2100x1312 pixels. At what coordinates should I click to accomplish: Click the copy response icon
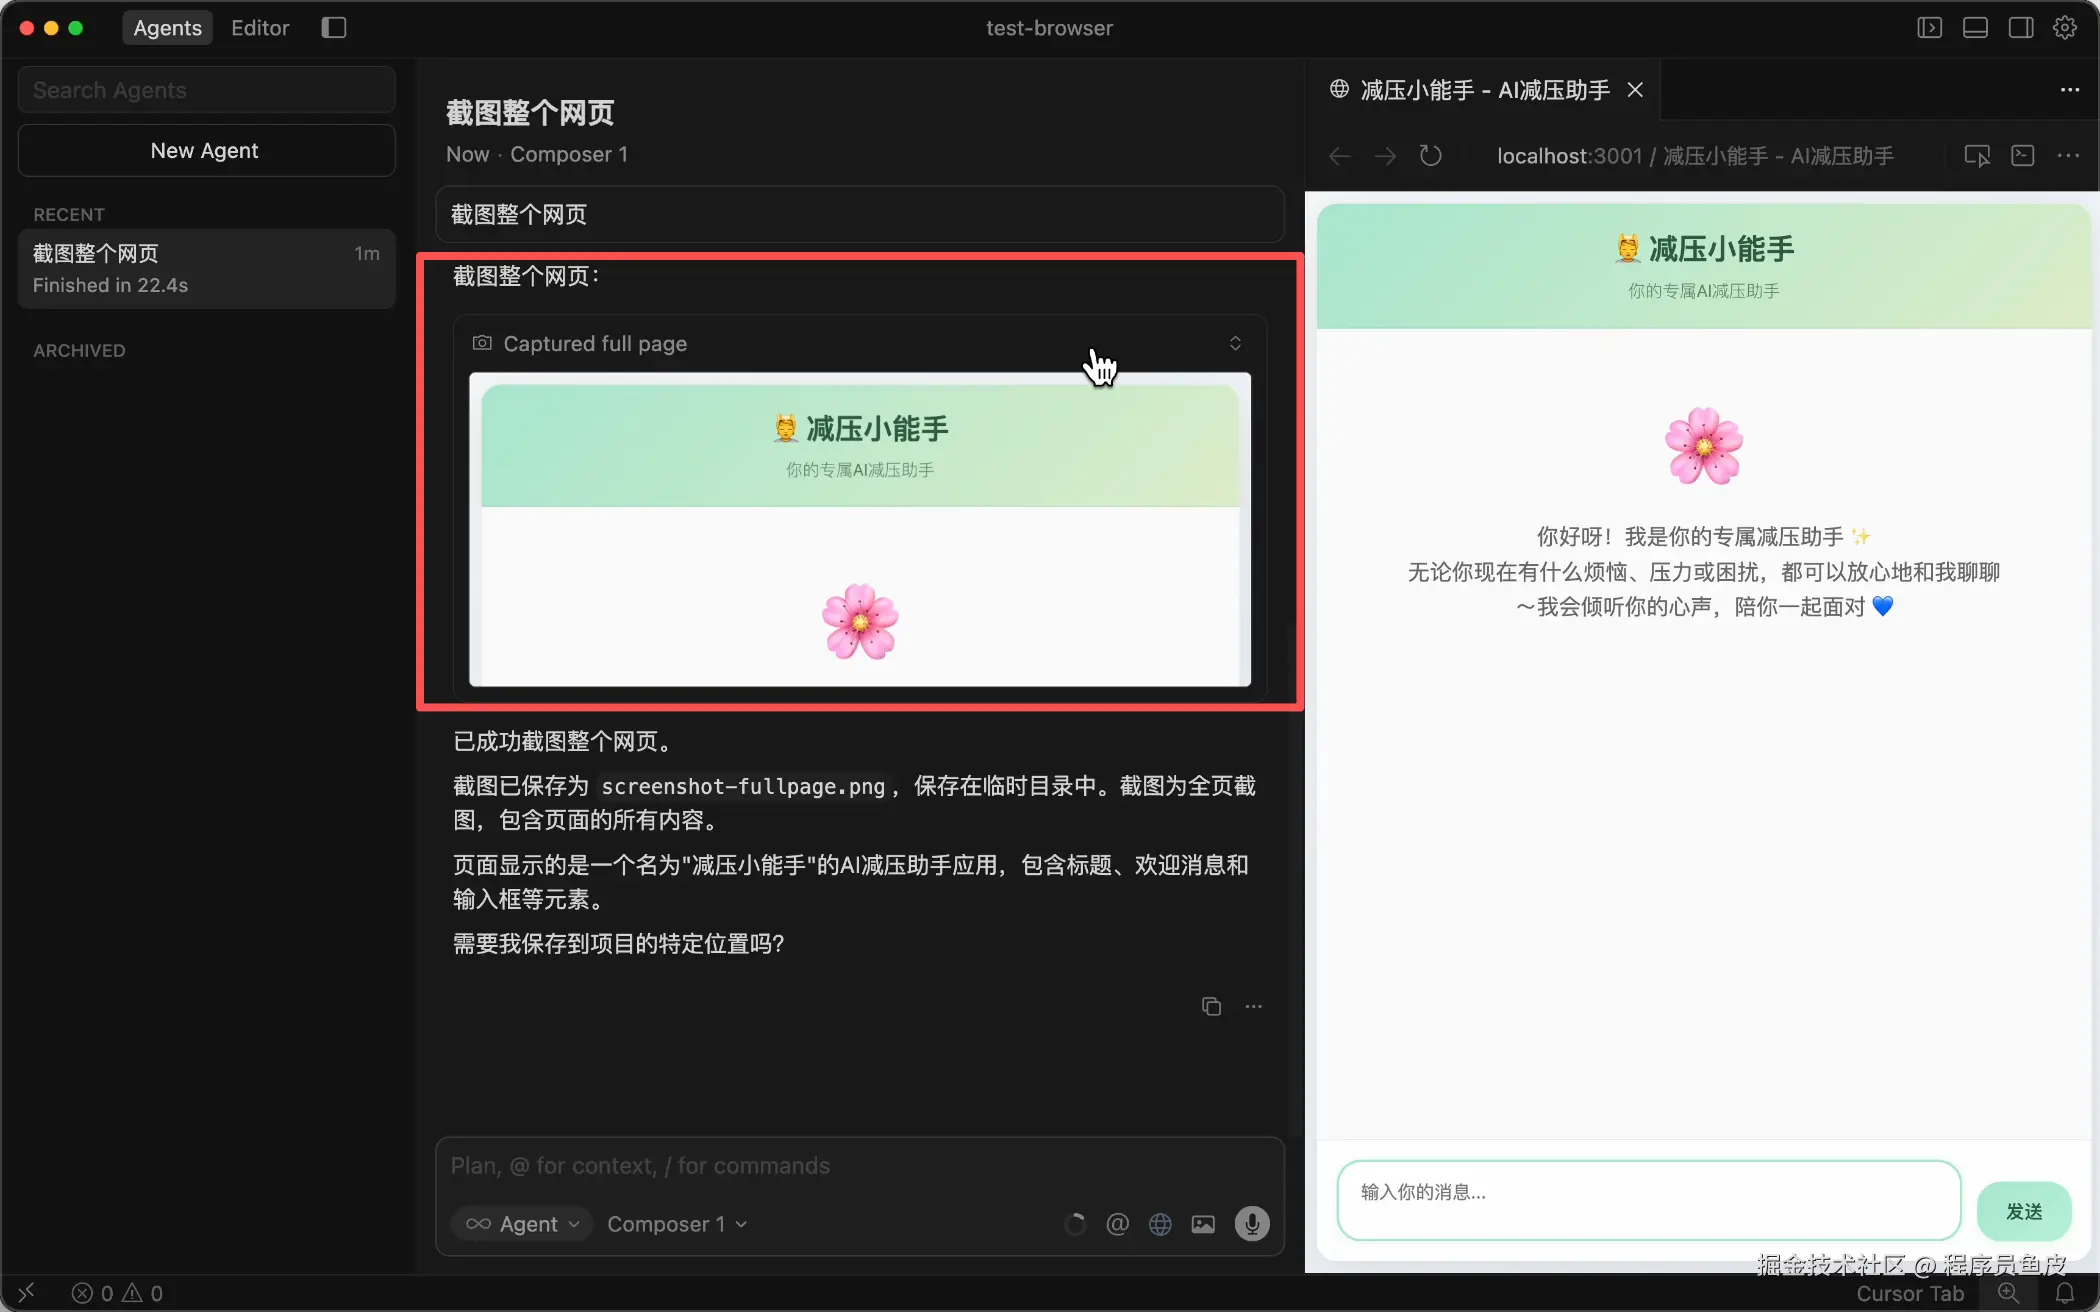click(1211, 1006)
